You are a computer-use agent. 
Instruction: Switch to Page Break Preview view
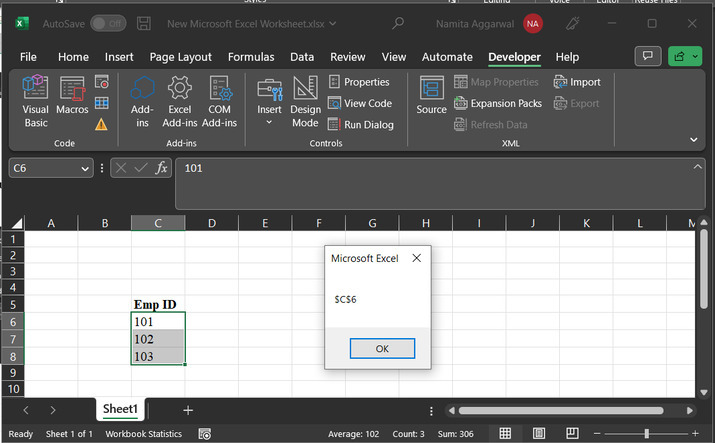(571, 434)
